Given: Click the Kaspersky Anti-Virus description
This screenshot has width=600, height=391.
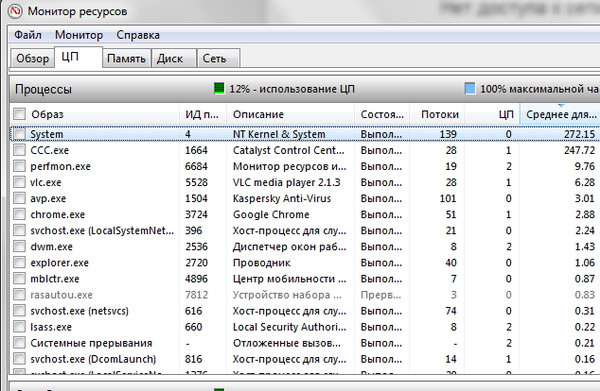Looking at the screenshot, I should tap(282, 199).
